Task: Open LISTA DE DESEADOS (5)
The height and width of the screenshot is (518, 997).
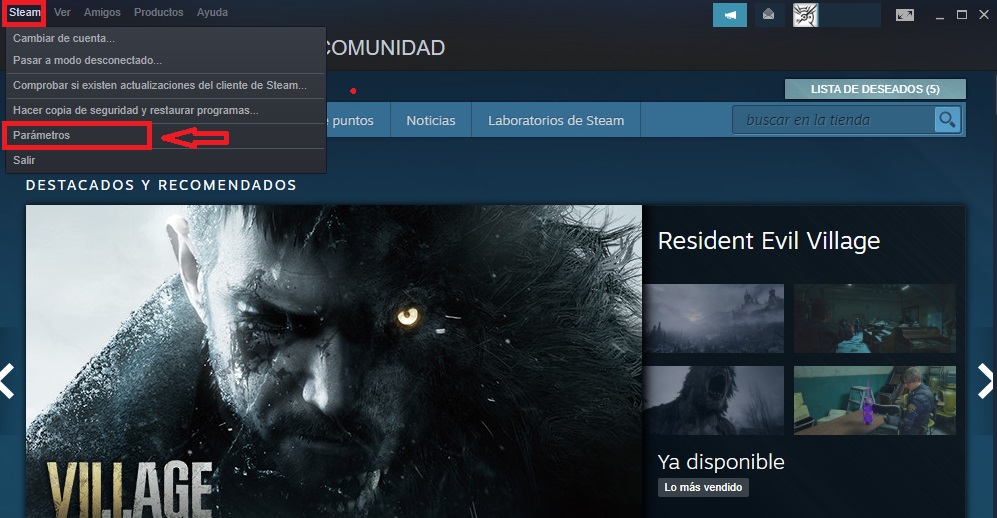Action: (875, 89)
